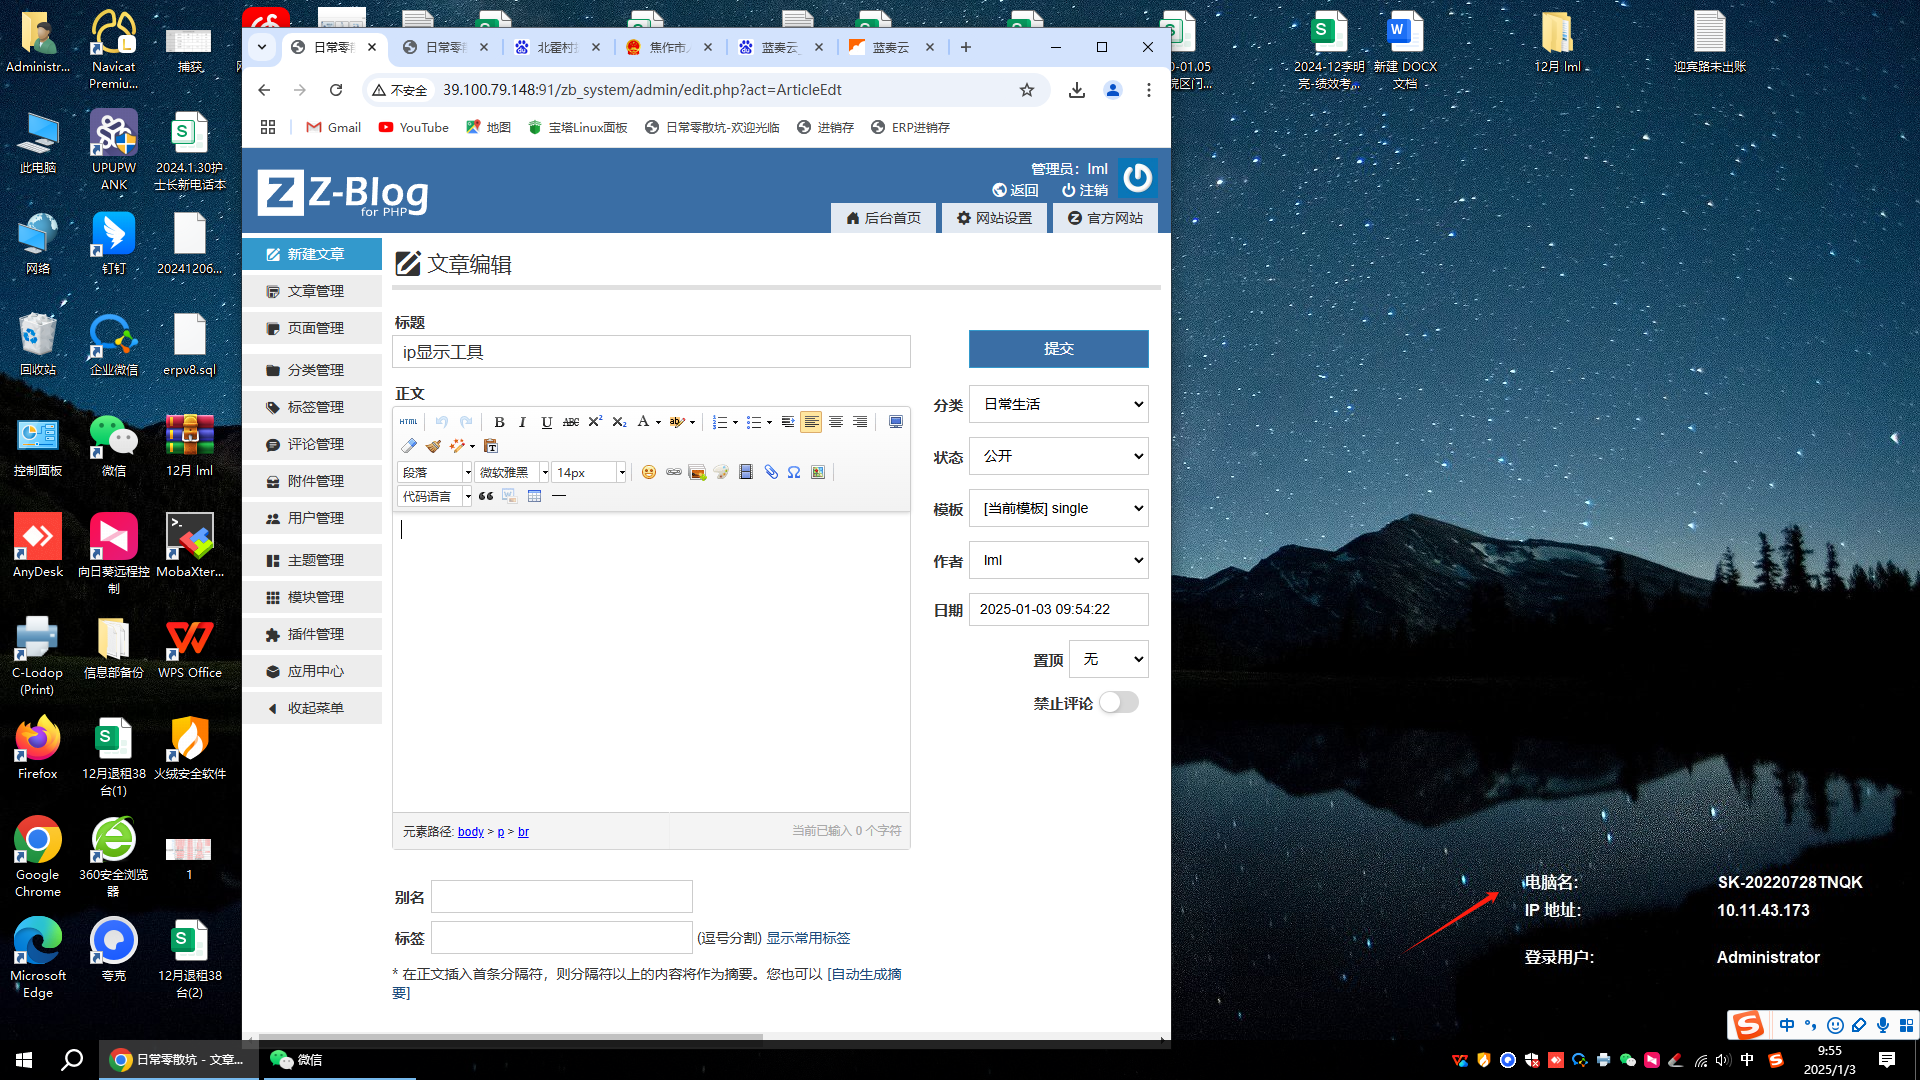Expand the 状态 status dropdown

[1058, 457]
